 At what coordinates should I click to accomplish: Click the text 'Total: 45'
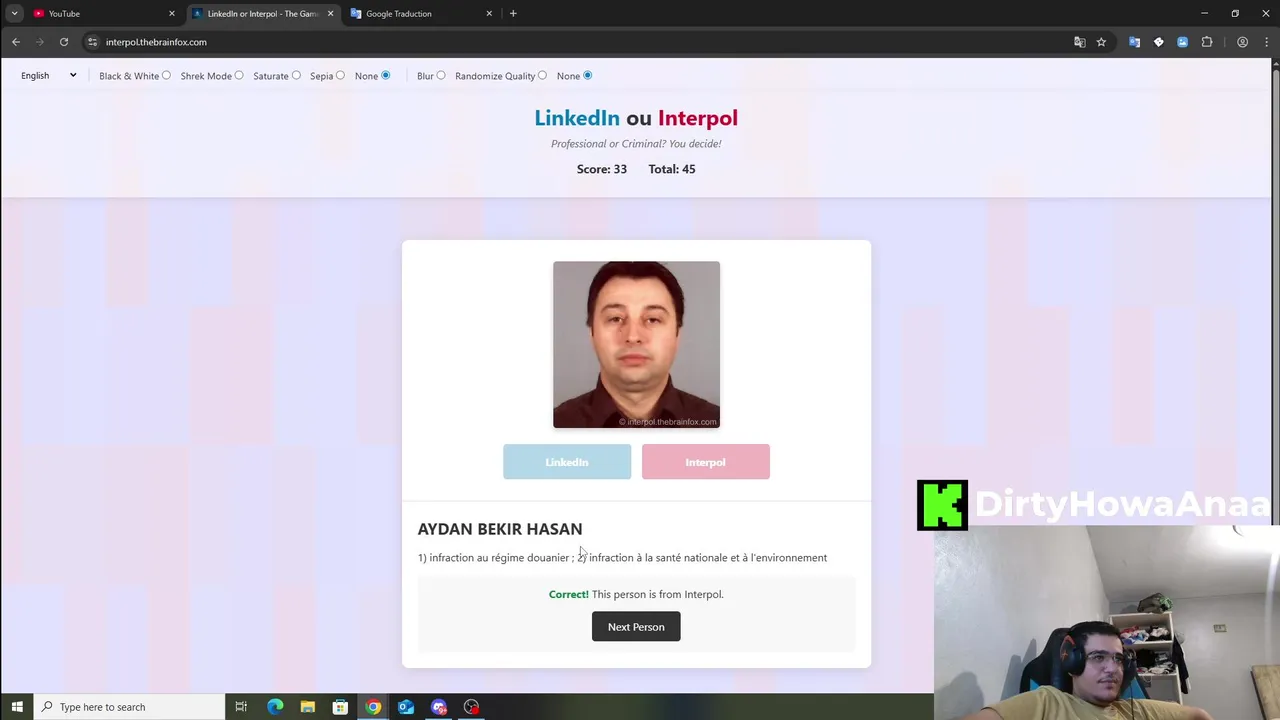click(672, 169)
